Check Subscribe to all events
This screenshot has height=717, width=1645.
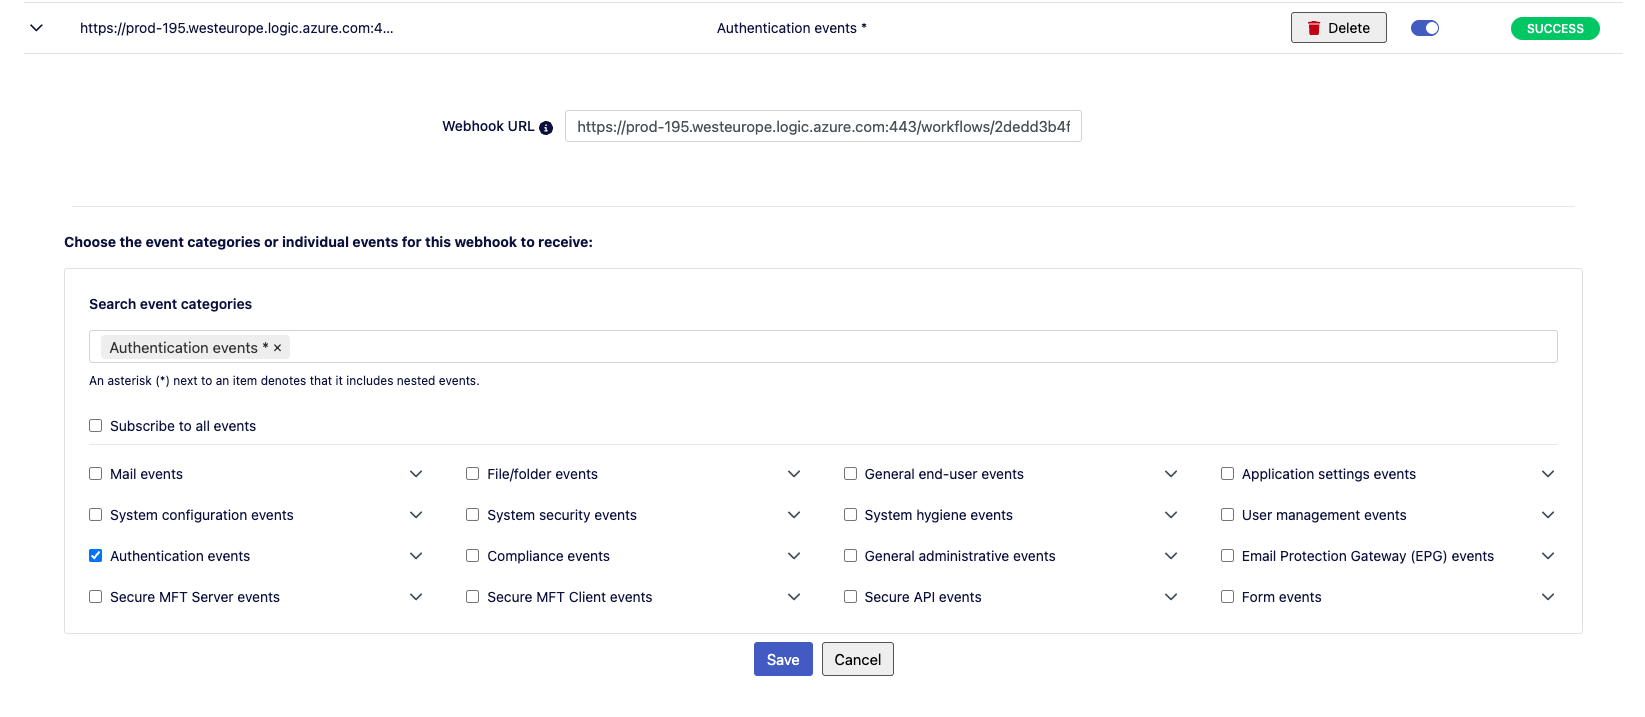96,426
